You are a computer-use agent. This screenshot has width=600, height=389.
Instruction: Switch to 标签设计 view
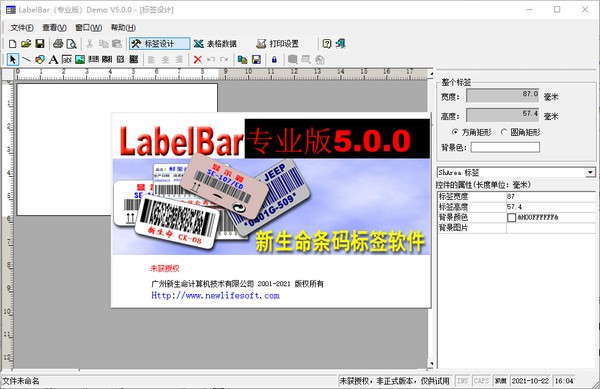pos(159,44)
